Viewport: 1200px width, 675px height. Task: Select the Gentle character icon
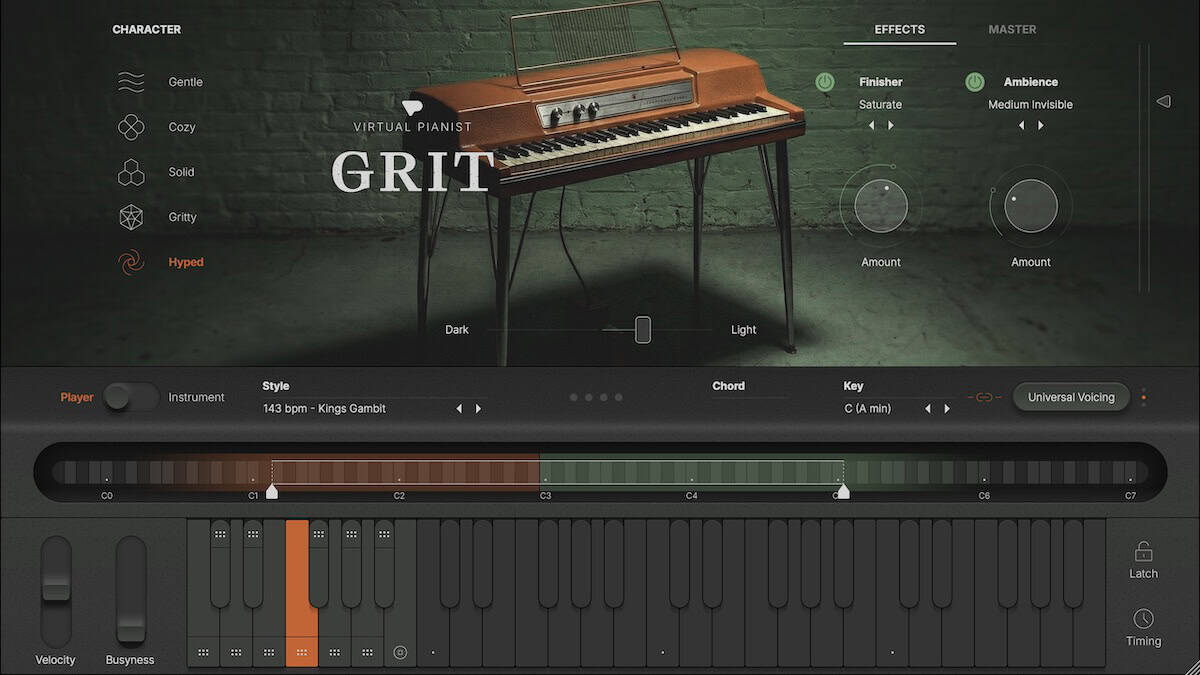pos(131,81)
